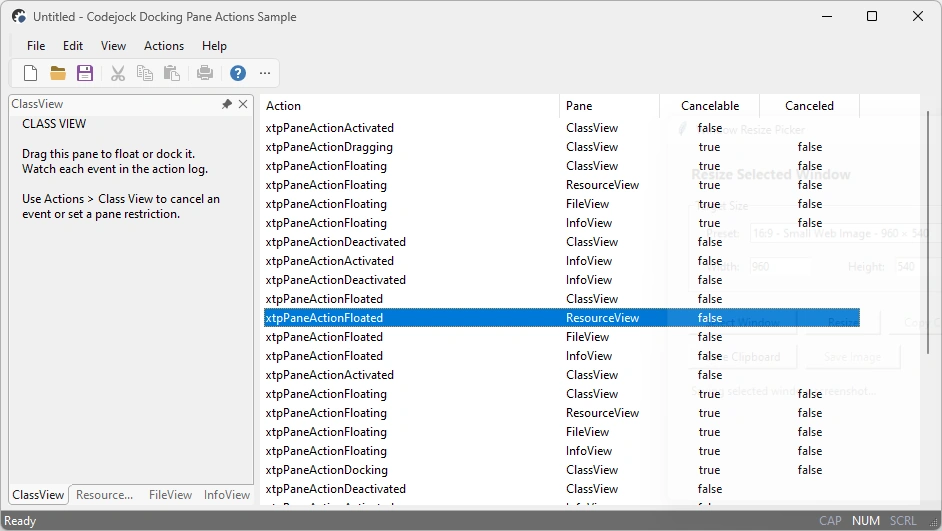Open About via the question mark icon
Viewport: 942px width, 531px height.
click(x=238, y=73)
